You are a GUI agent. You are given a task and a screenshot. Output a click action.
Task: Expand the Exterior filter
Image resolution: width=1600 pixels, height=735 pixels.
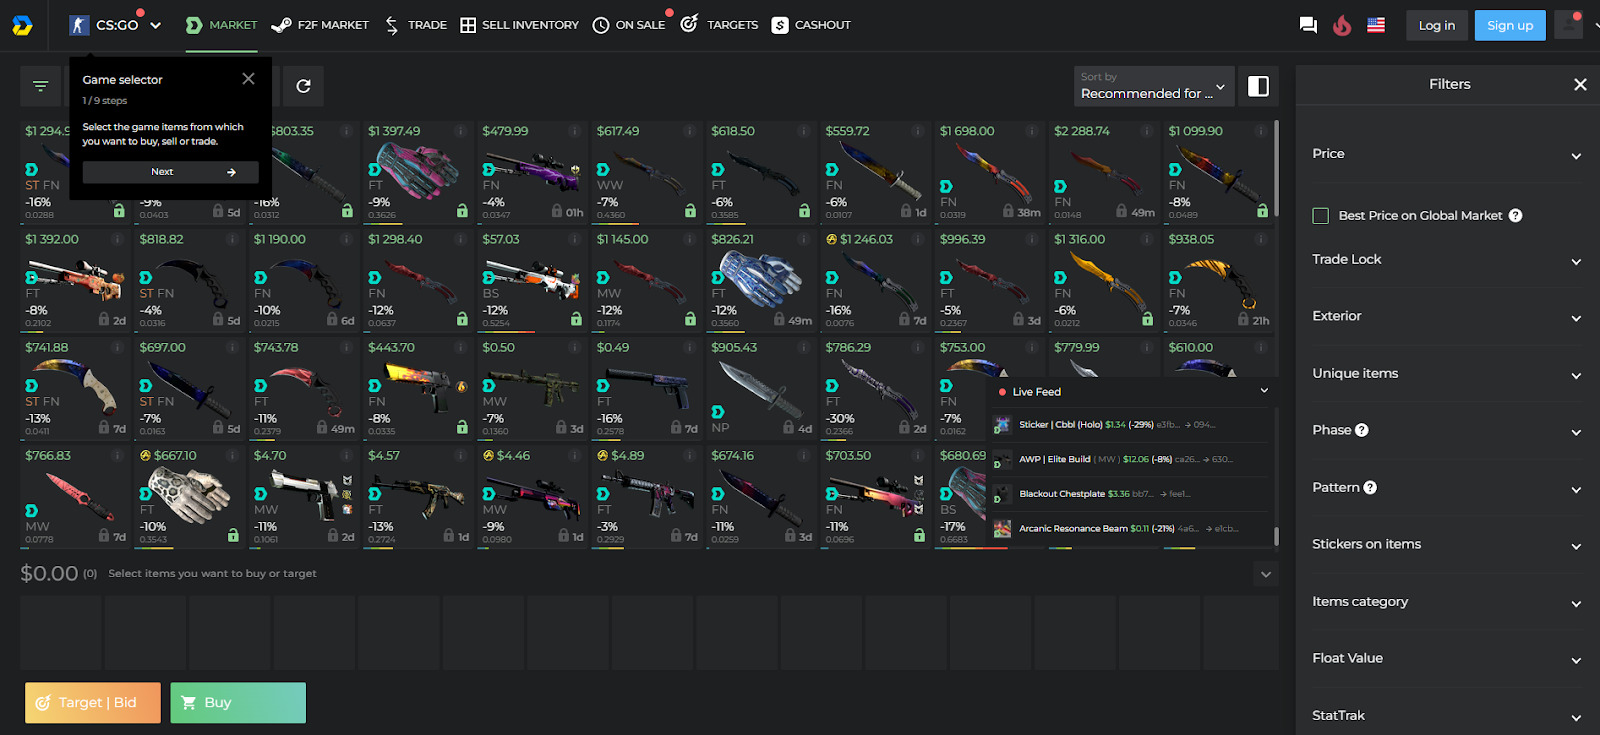point(1447,317)
